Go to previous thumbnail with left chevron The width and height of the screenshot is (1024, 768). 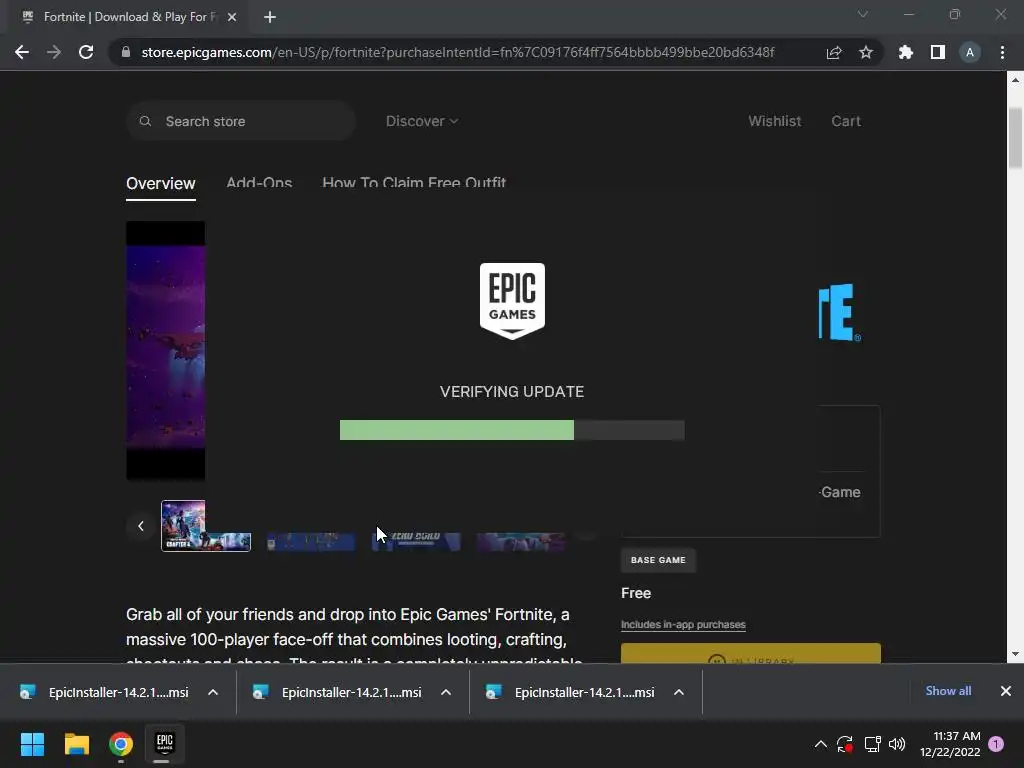point(140,526)
